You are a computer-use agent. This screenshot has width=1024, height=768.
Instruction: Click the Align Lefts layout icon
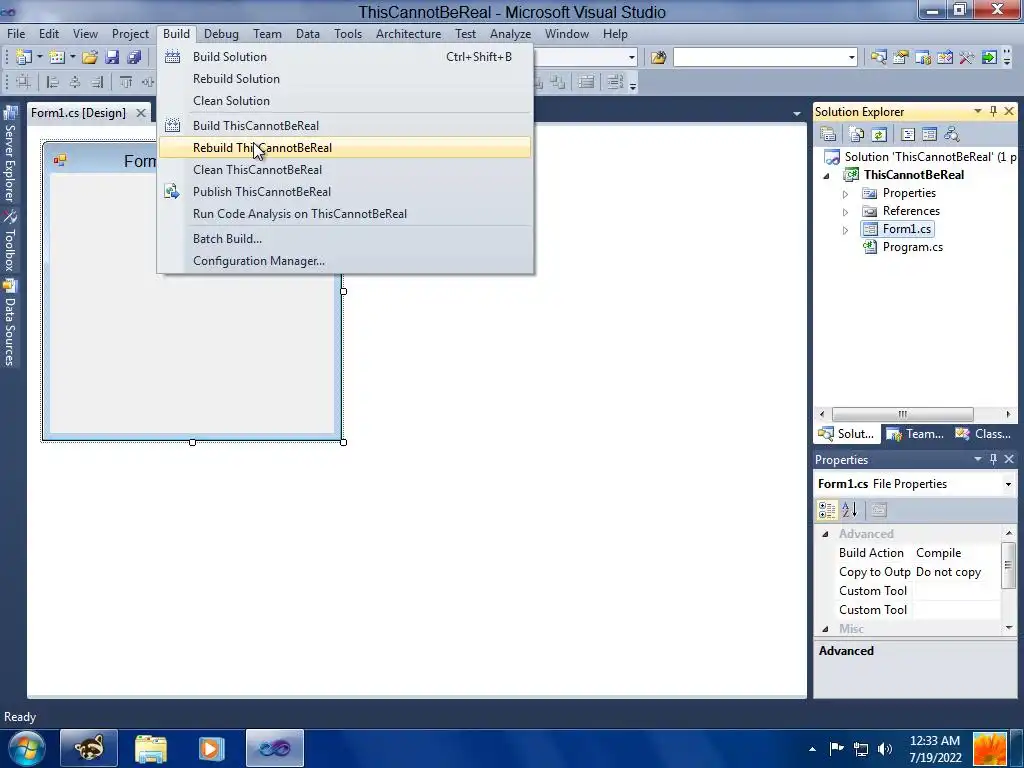point(53,82)
